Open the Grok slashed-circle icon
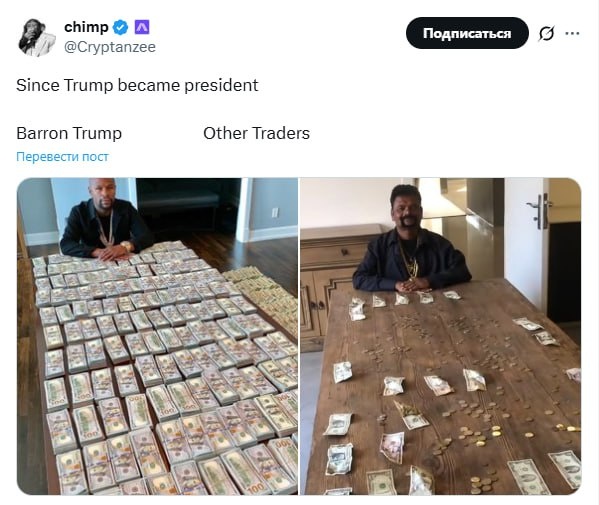The image size is (599, 505). coord(546,34)
